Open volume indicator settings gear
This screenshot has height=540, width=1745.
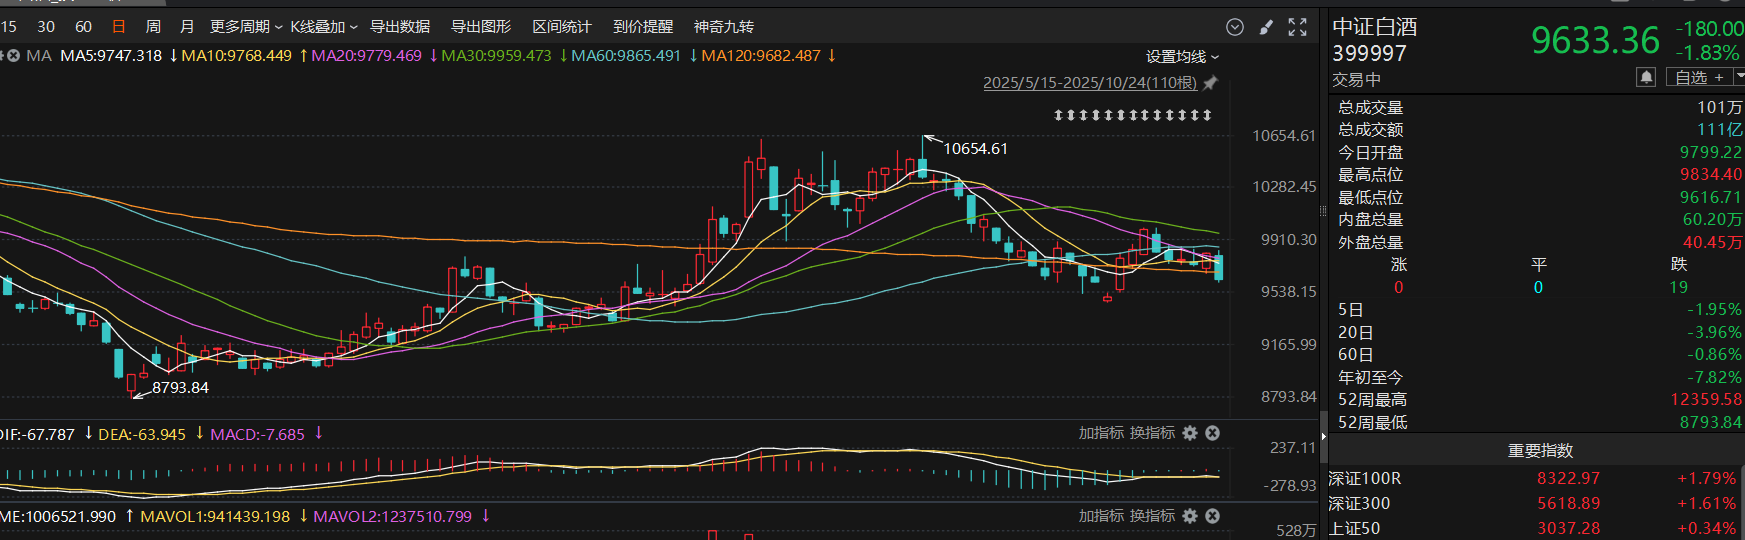coord(1190,516)
